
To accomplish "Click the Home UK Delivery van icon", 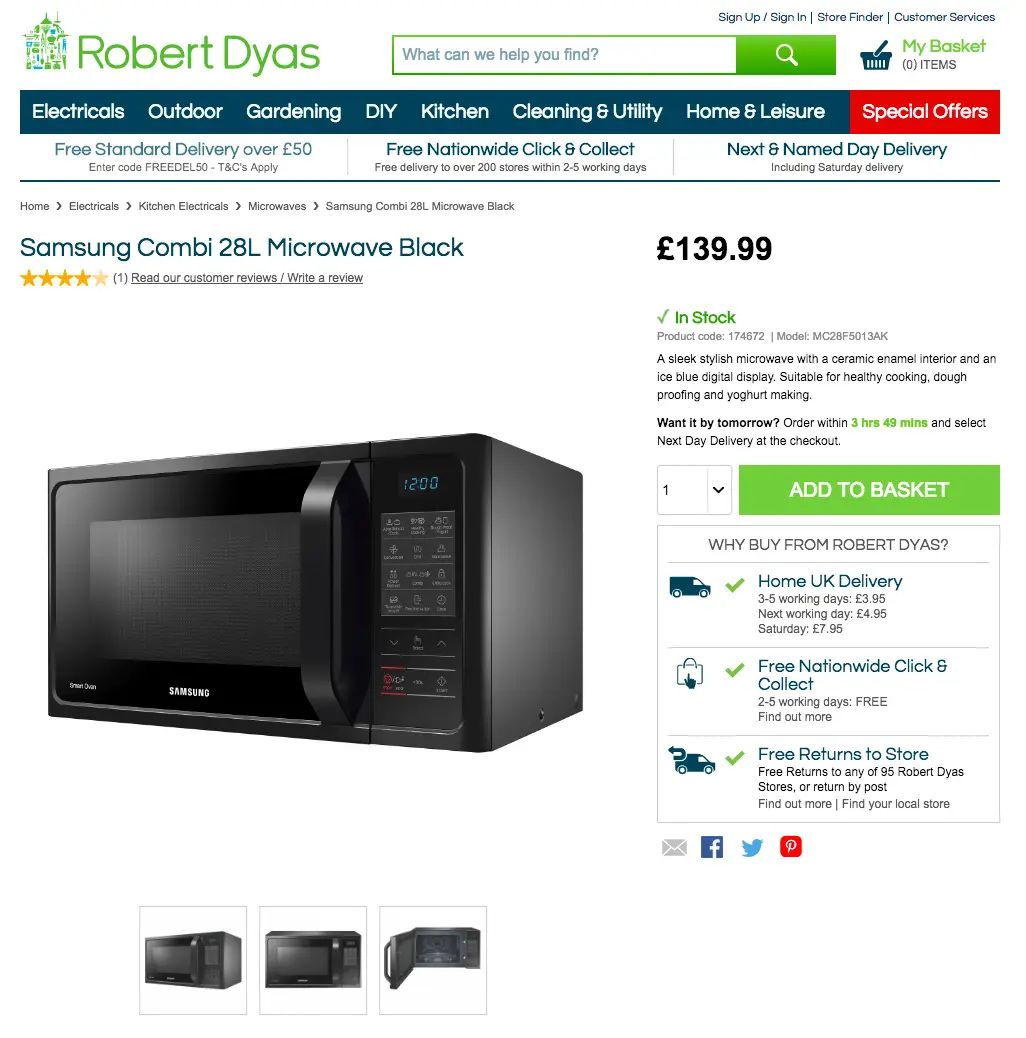I will (690, 587).
